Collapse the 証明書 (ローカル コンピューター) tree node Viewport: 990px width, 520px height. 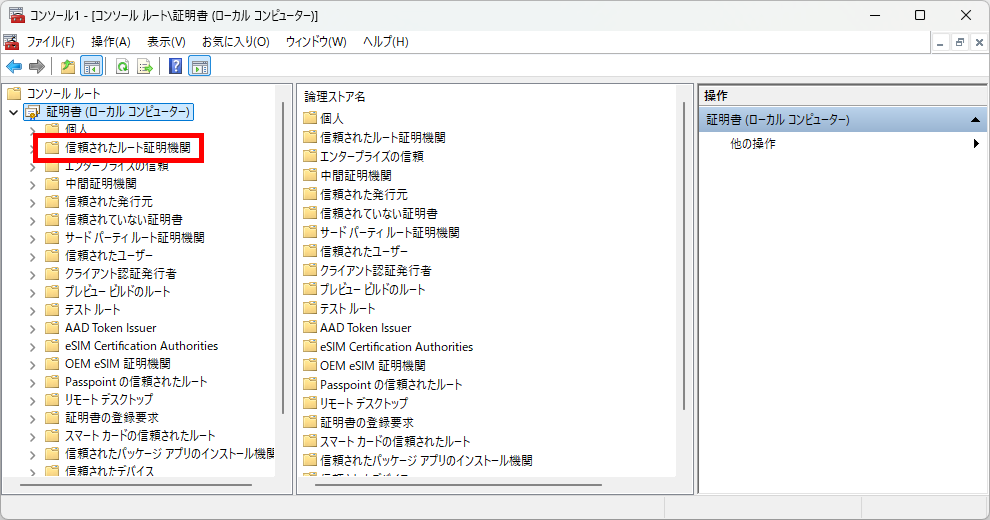click(13, 112)
